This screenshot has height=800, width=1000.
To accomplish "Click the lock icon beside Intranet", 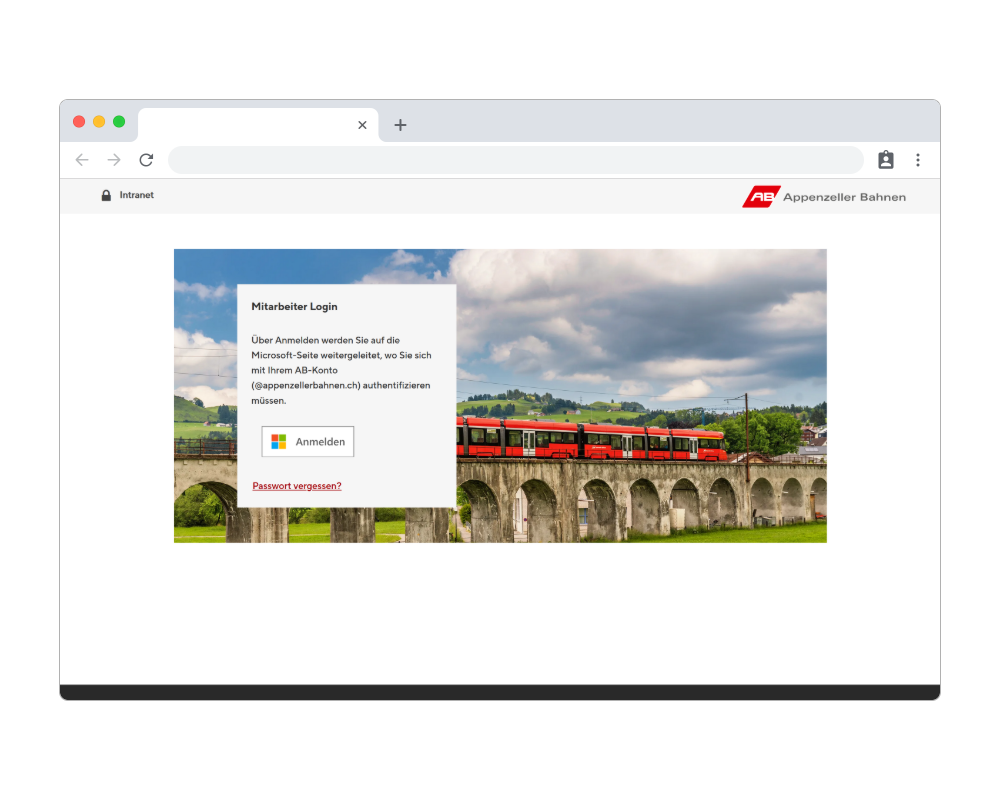I will 106,196.
